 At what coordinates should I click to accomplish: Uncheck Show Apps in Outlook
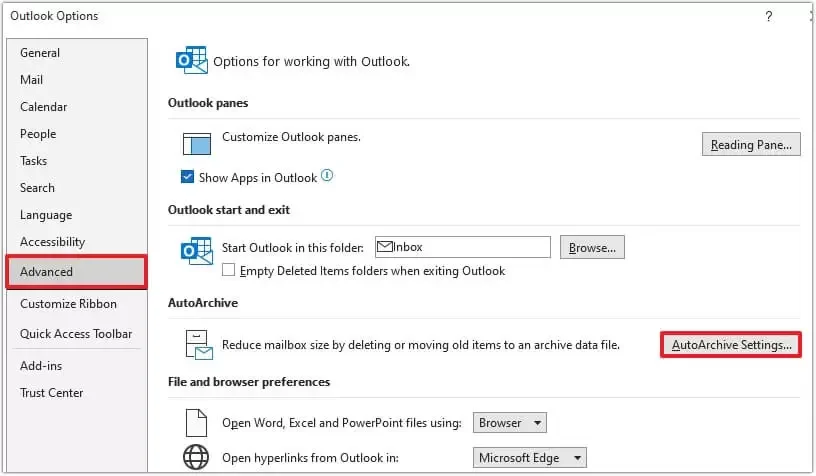[x=187, y=177]
